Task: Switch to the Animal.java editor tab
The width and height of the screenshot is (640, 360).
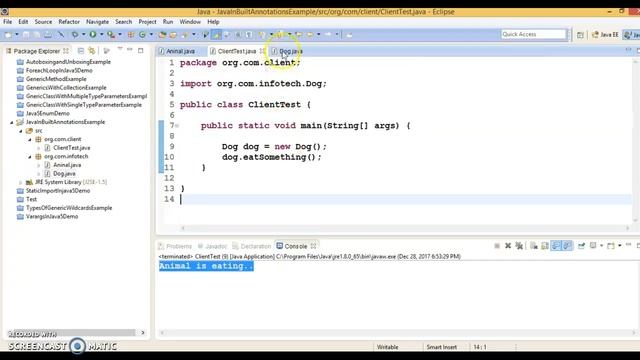Action: (x=180, y=51)
